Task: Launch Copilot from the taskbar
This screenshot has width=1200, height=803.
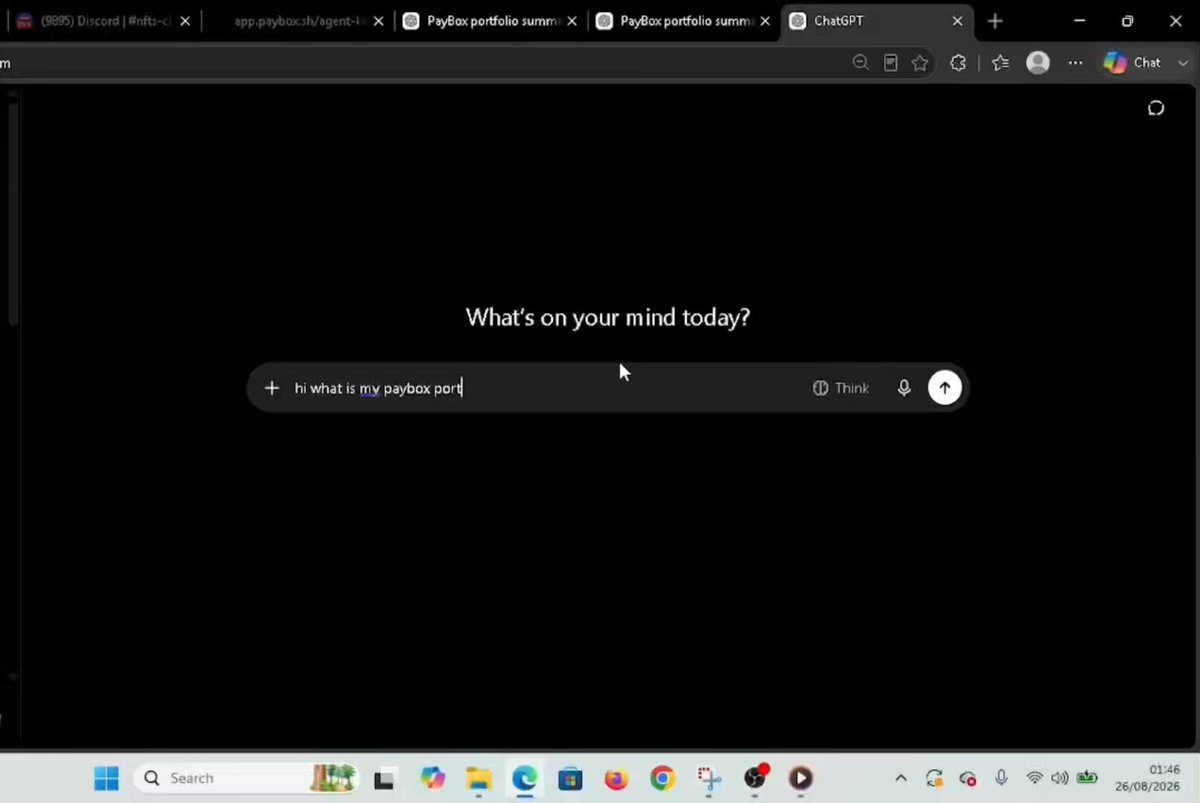Action: coord(432,778)
